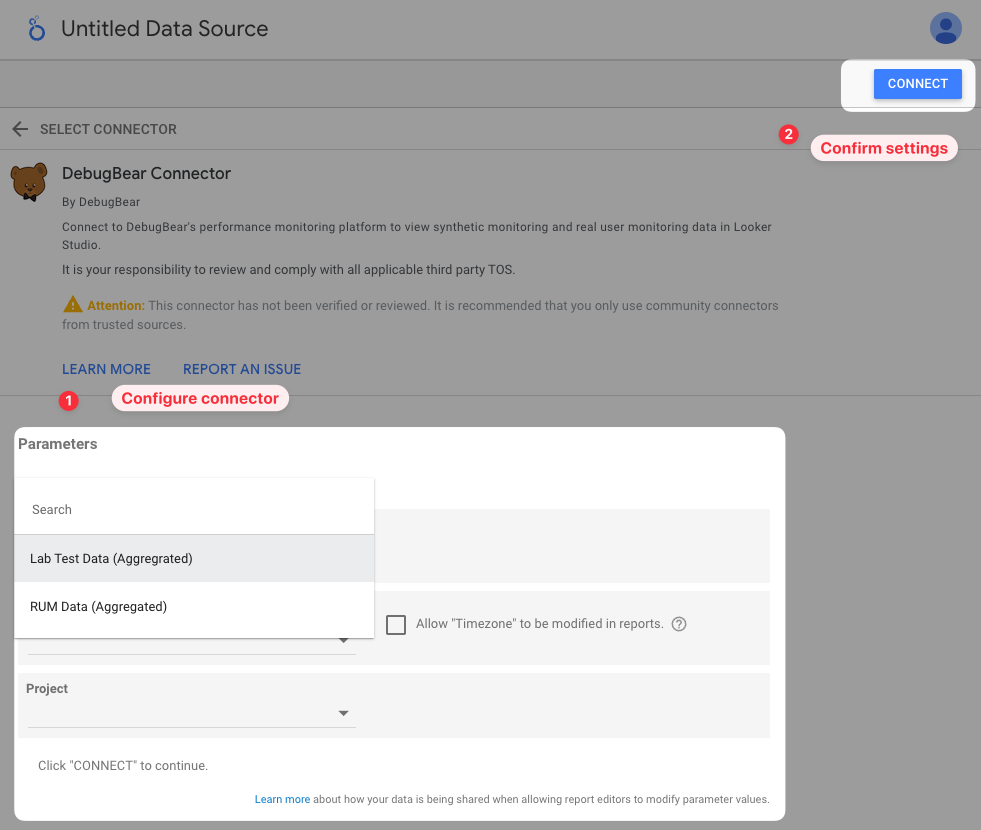Click REPORT AN ISSUE link
981x830 pixels.
click(241, 369)
